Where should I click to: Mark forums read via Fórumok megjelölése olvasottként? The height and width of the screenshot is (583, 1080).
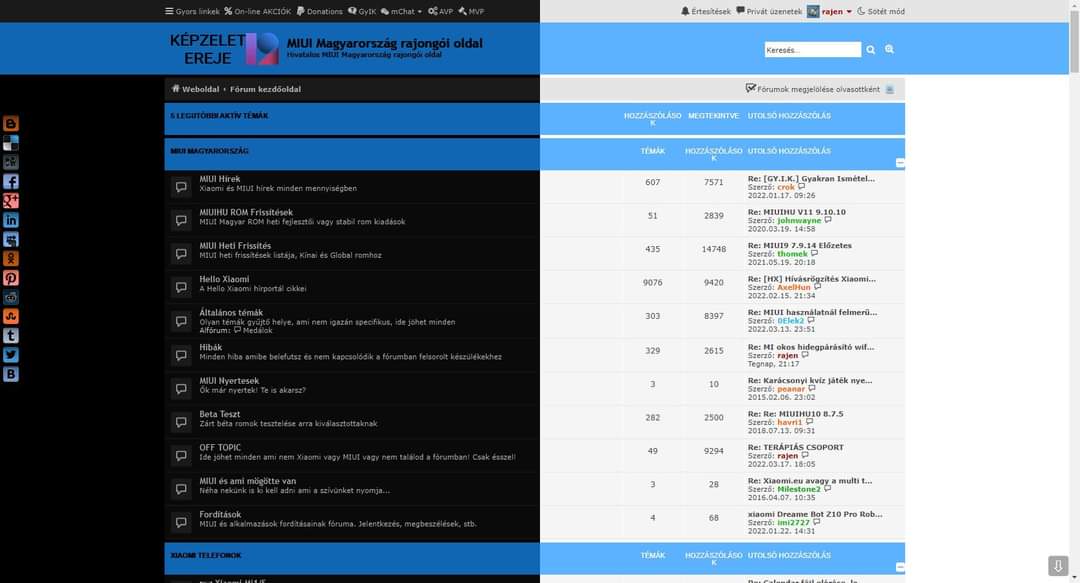pyautogui.click(x=813, y=89)
